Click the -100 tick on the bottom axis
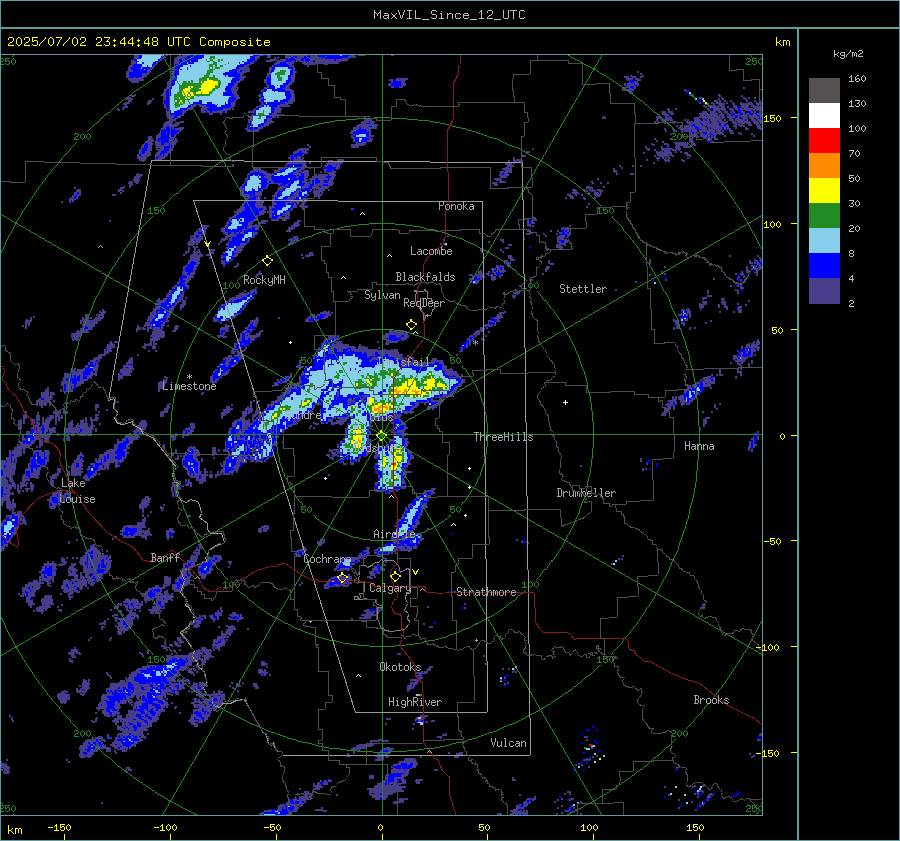The height and width of the screenshot is (841, 900). 165,827
